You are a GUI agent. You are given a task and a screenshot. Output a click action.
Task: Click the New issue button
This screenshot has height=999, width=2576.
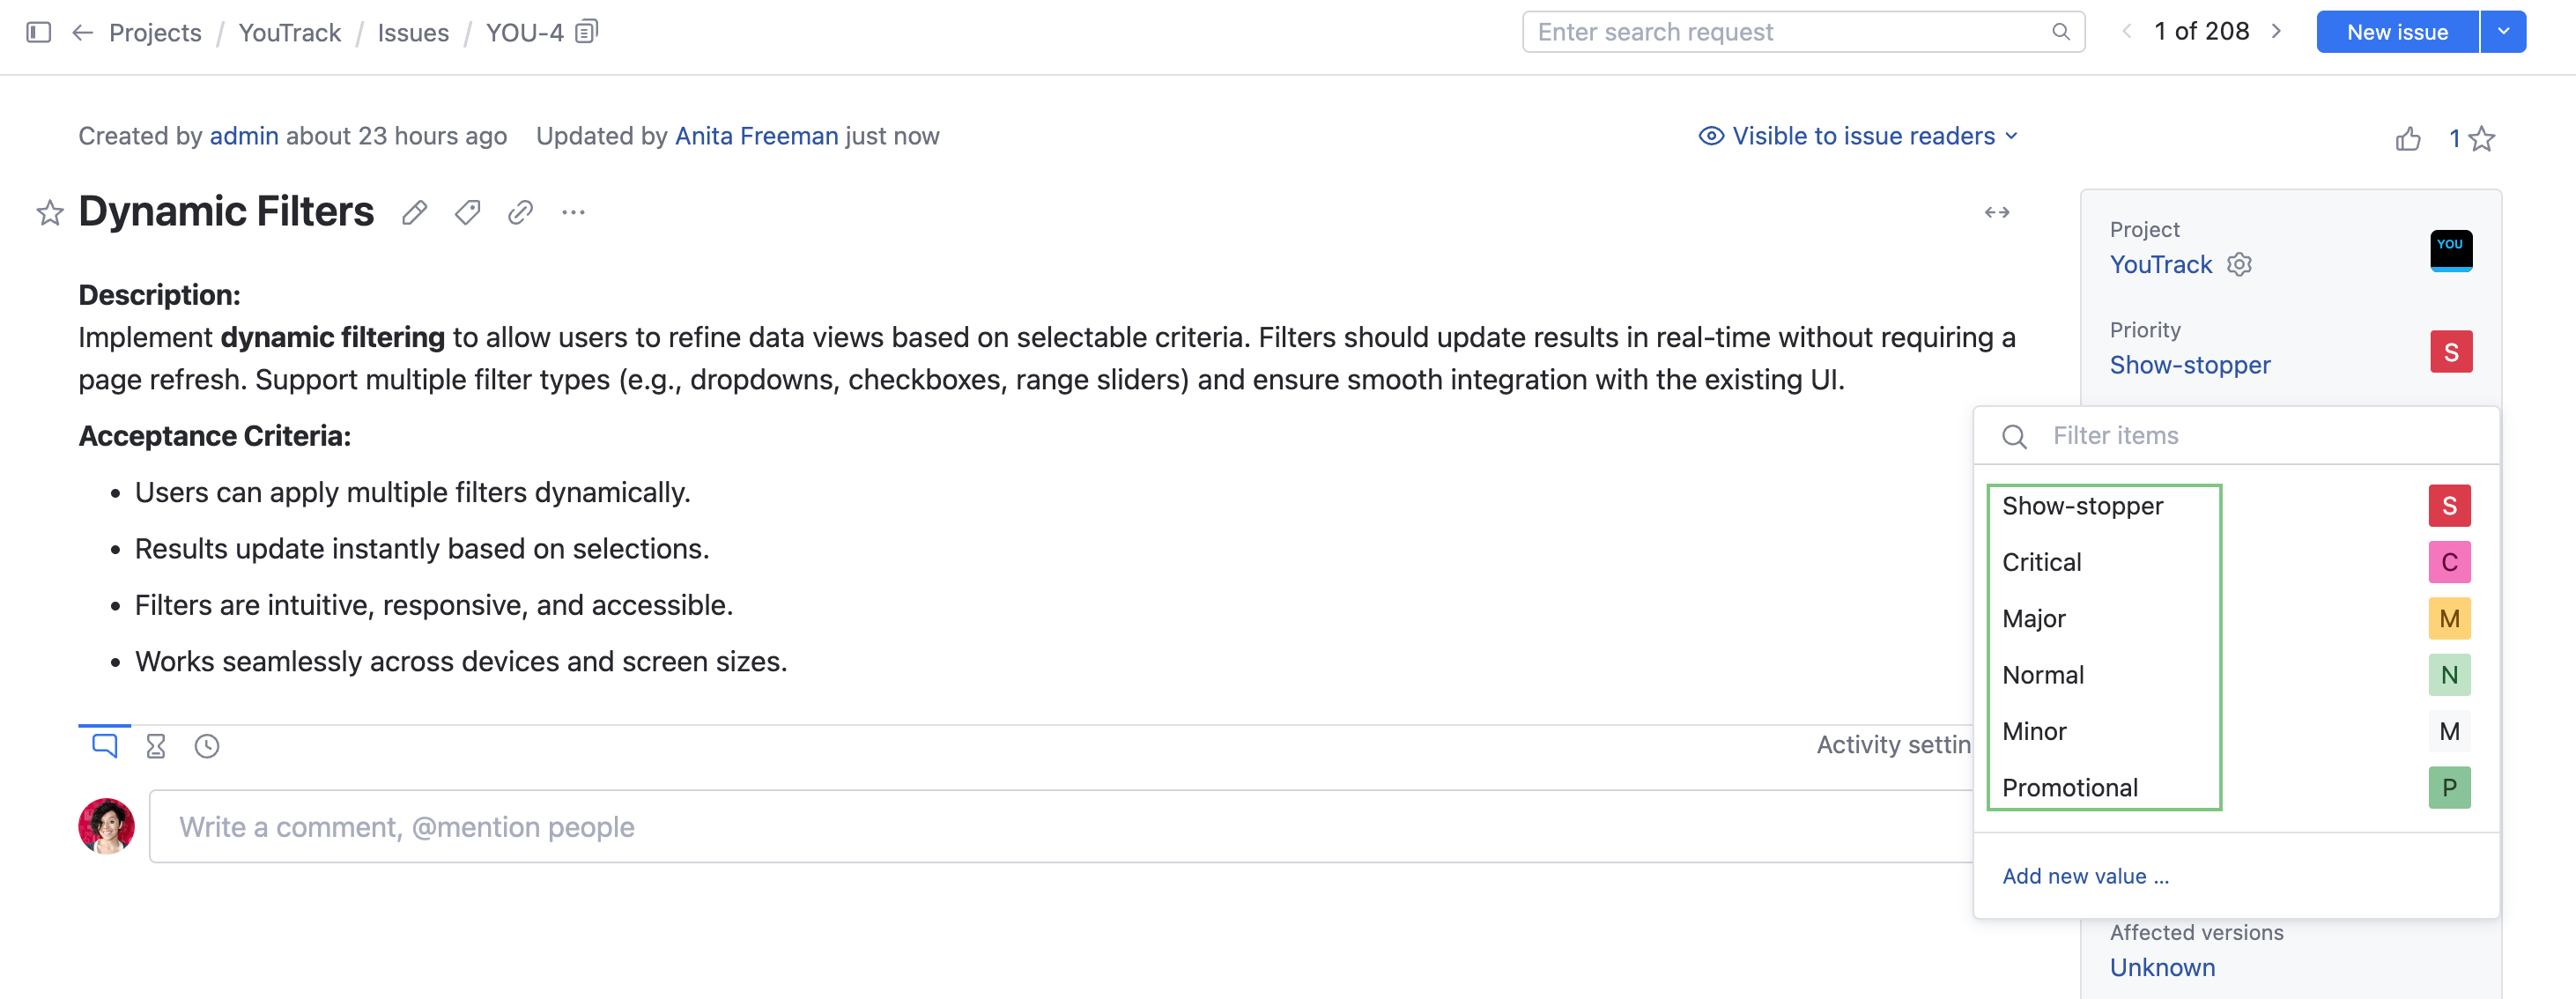point(2396,31)
